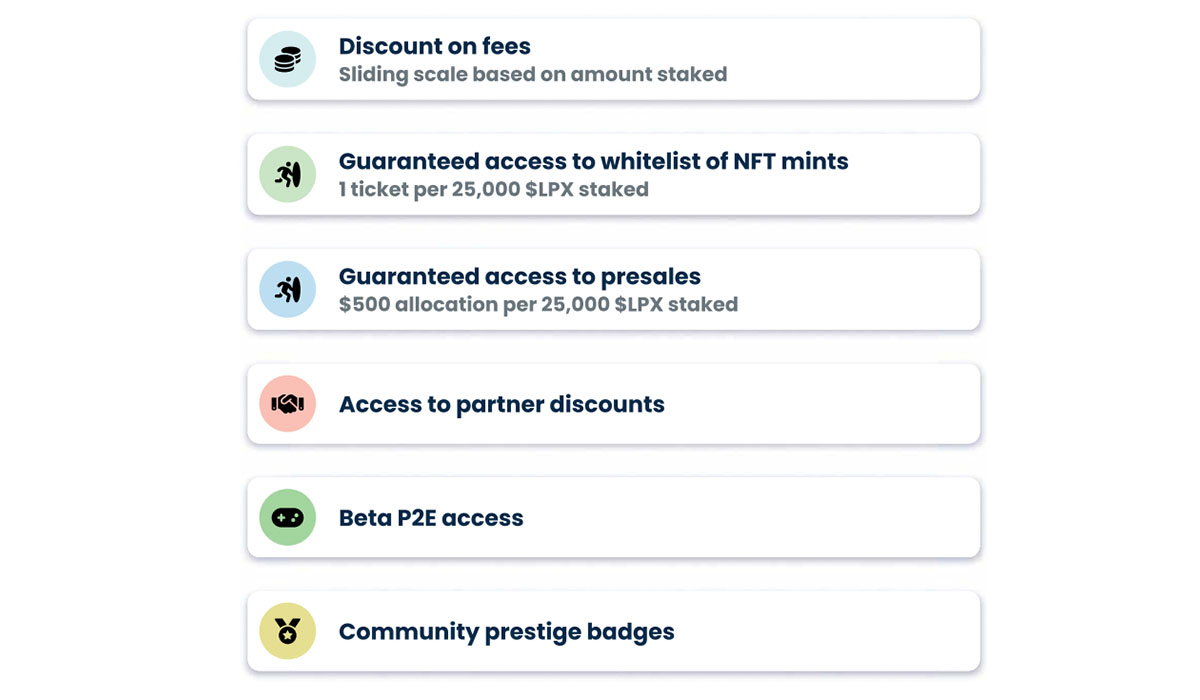Select the "Beta P2E access" label
1200x700 pixels.
431,518
